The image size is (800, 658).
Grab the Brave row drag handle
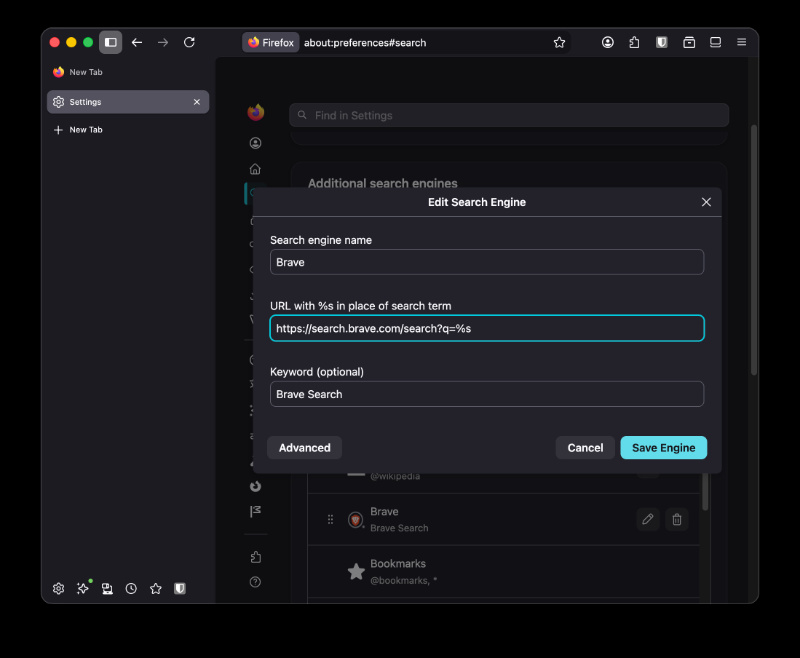point(331,519)
